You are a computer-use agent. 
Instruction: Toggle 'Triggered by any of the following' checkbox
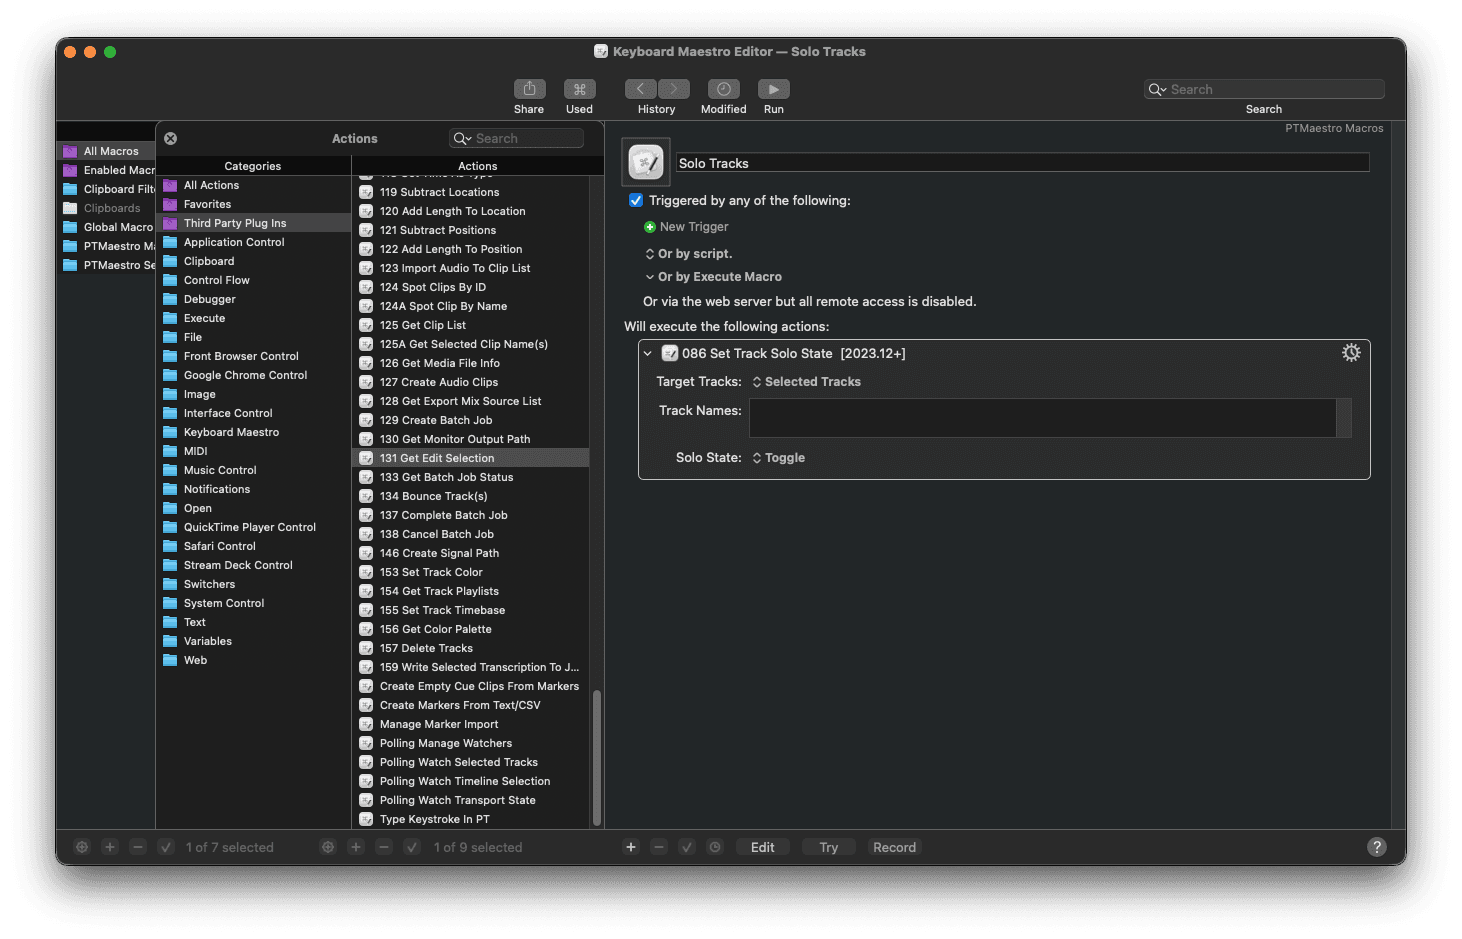pyautogui.click(x=636, y=200)
